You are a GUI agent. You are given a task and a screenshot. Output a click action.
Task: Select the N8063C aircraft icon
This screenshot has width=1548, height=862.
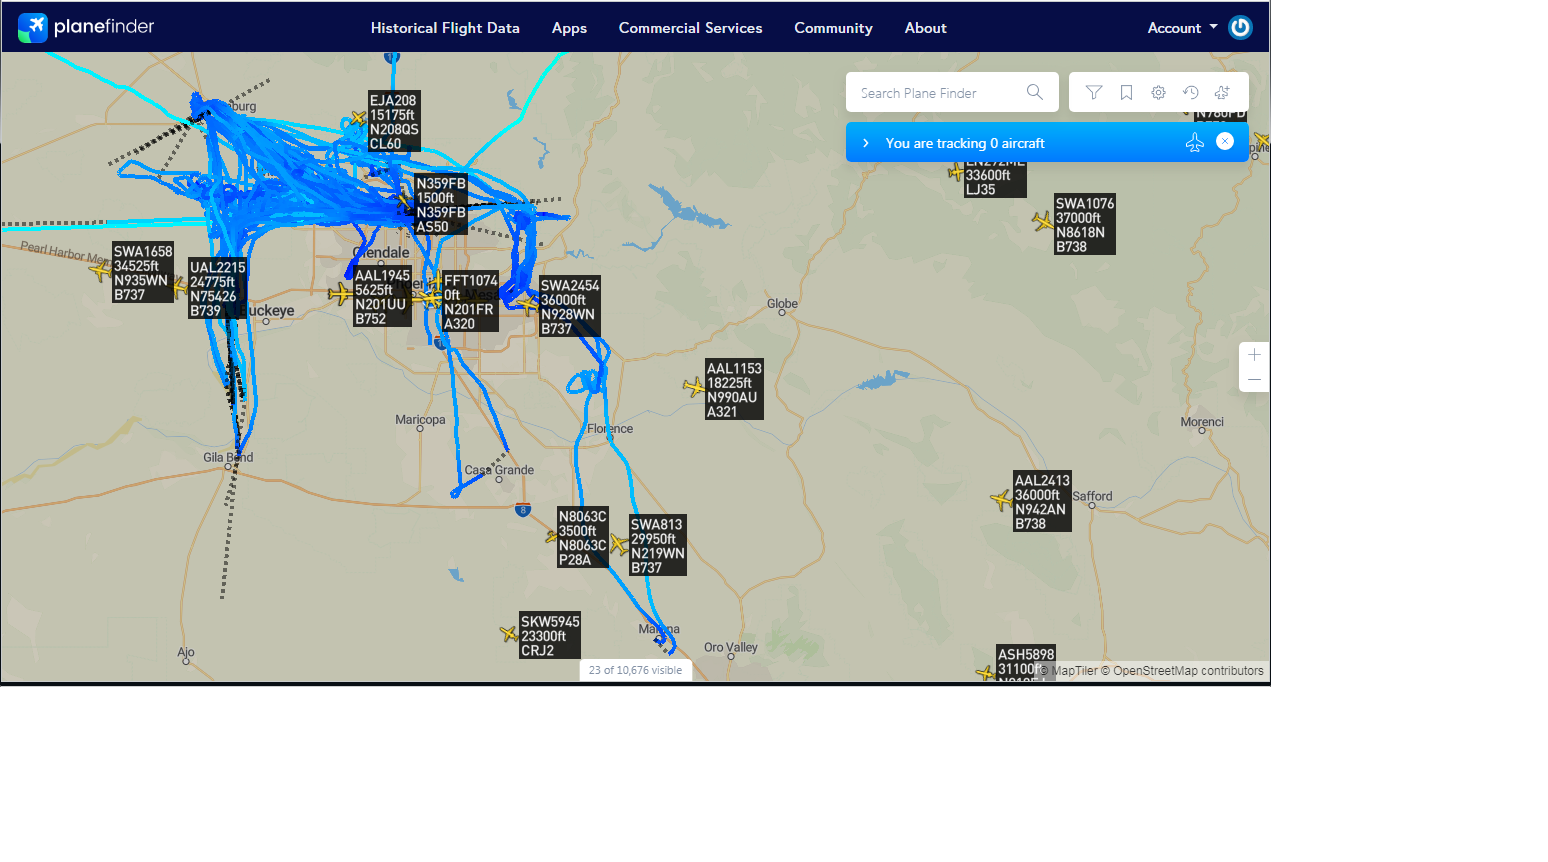[551, 536]
